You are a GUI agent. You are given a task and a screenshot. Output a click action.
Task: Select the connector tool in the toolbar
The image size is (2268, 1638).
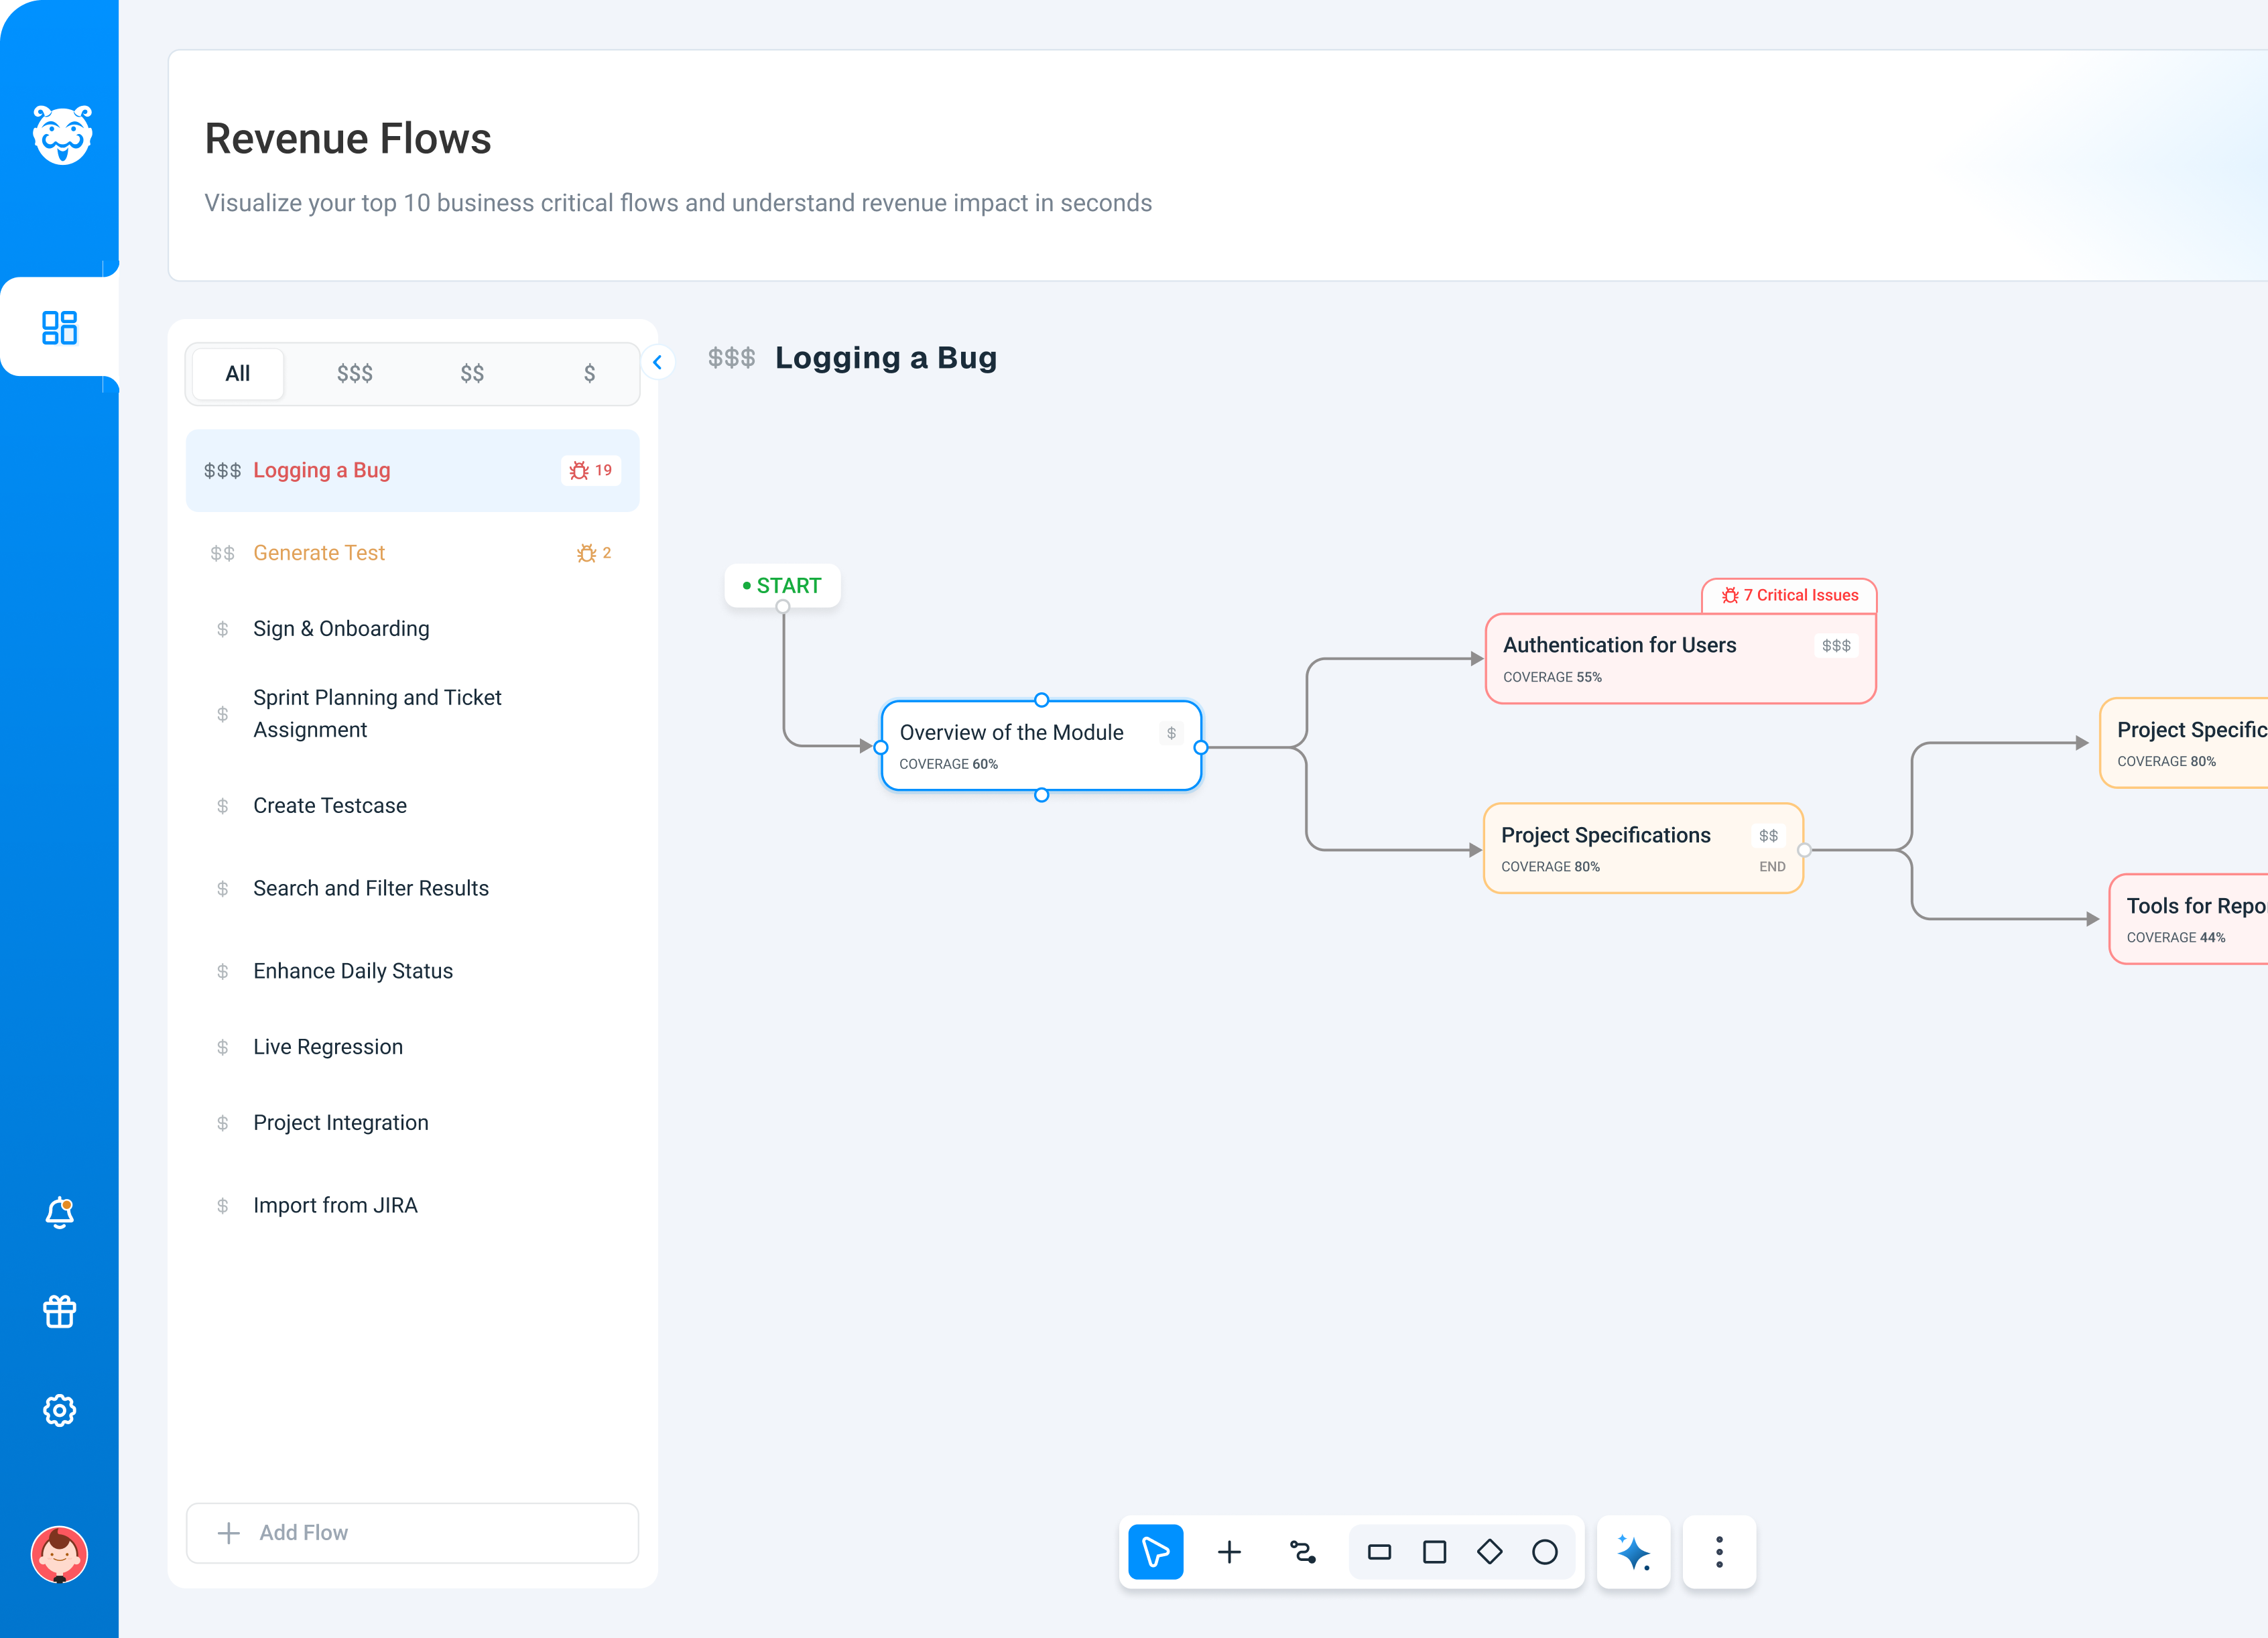(1302, 1552)
